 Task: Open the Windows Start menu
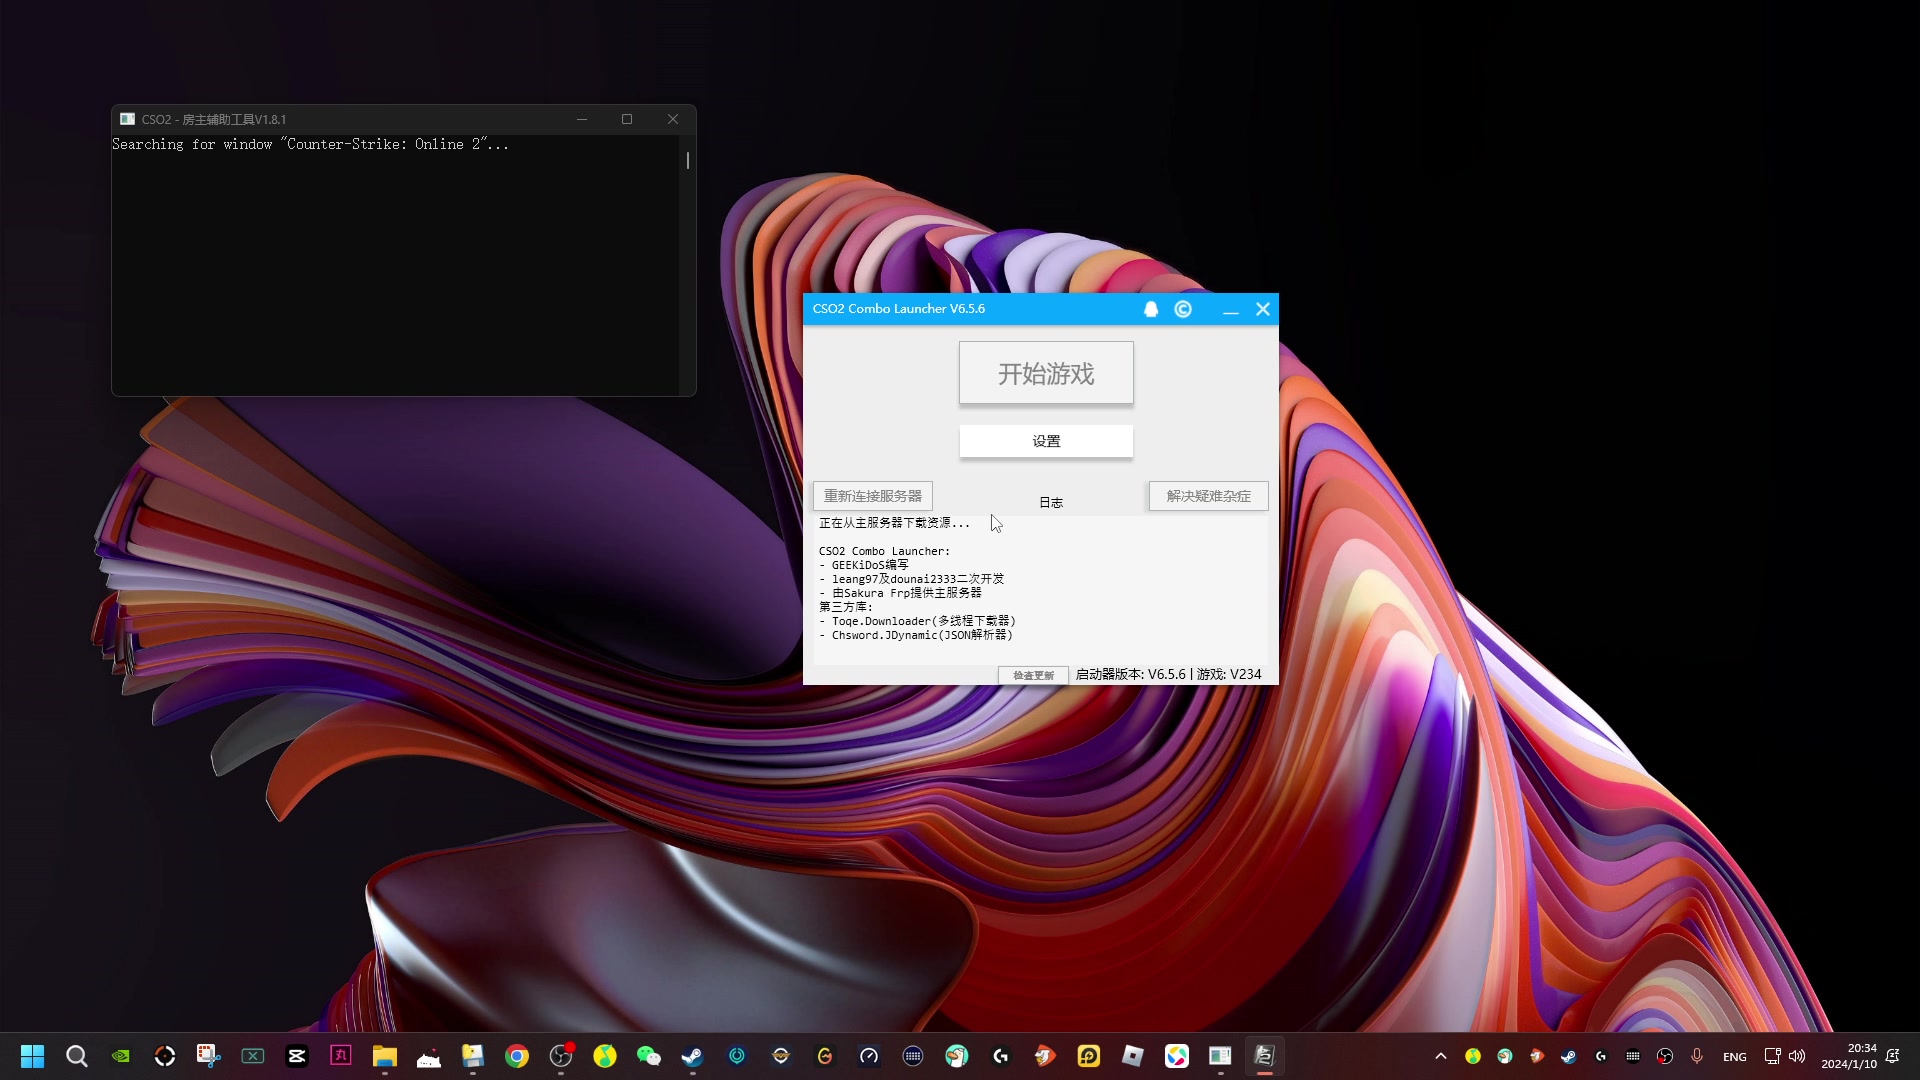tap(32, 1056)
